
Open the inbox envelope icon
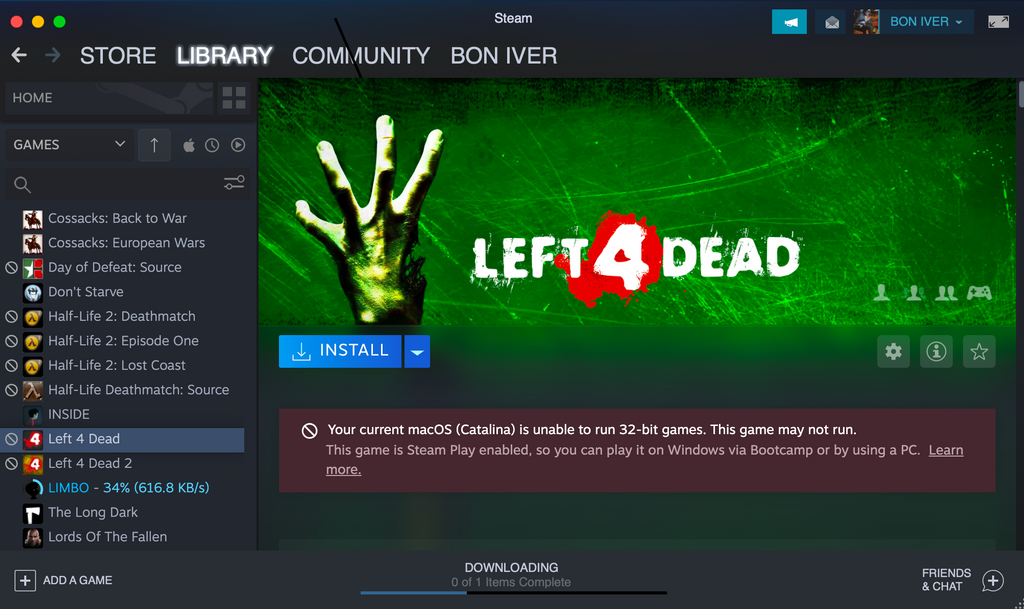(x=831, y=22)
